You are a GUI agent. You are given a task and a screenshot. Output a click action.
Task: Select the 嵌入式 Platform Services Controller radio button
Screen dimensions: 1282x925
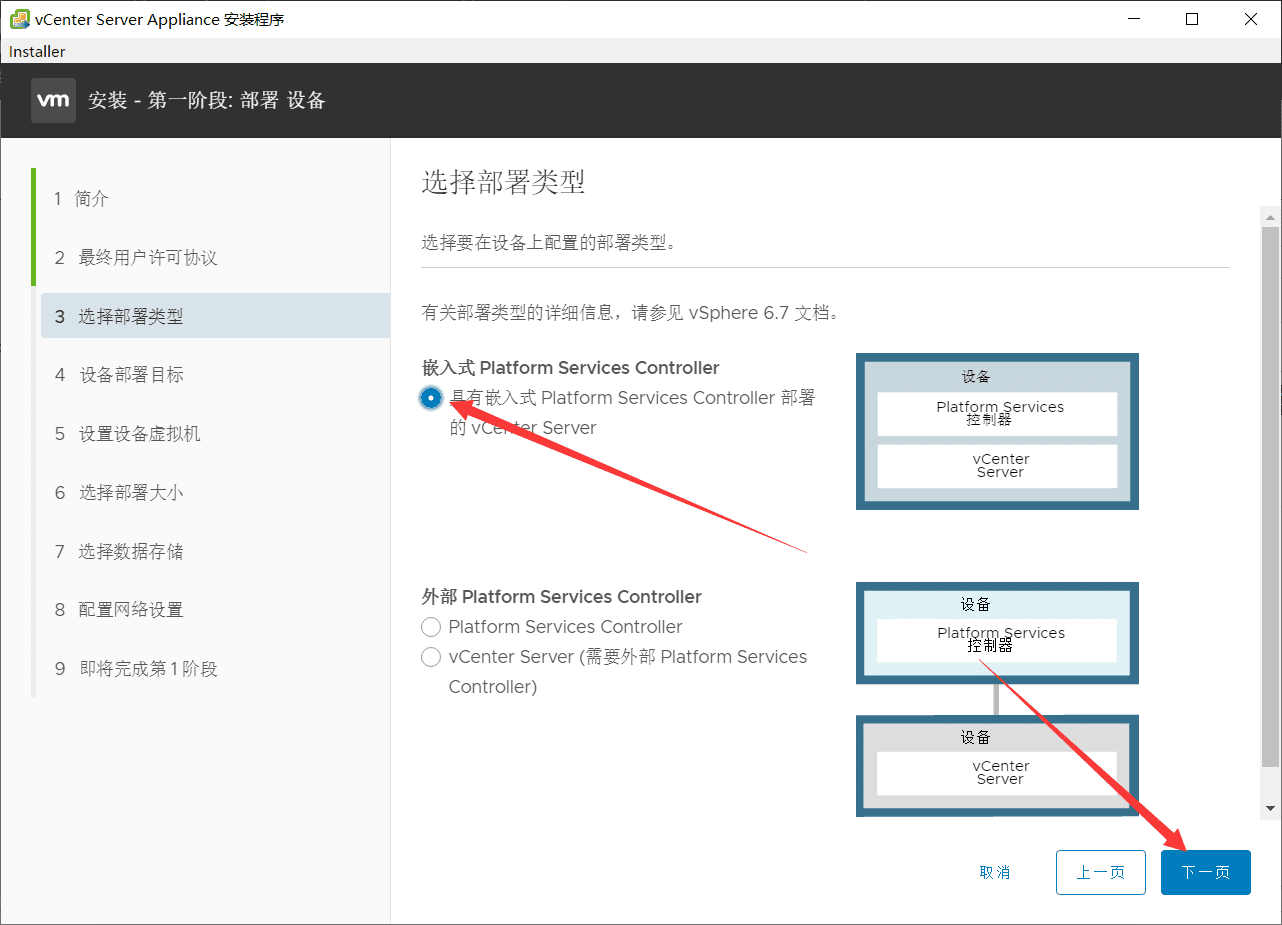tap(430, 397)
